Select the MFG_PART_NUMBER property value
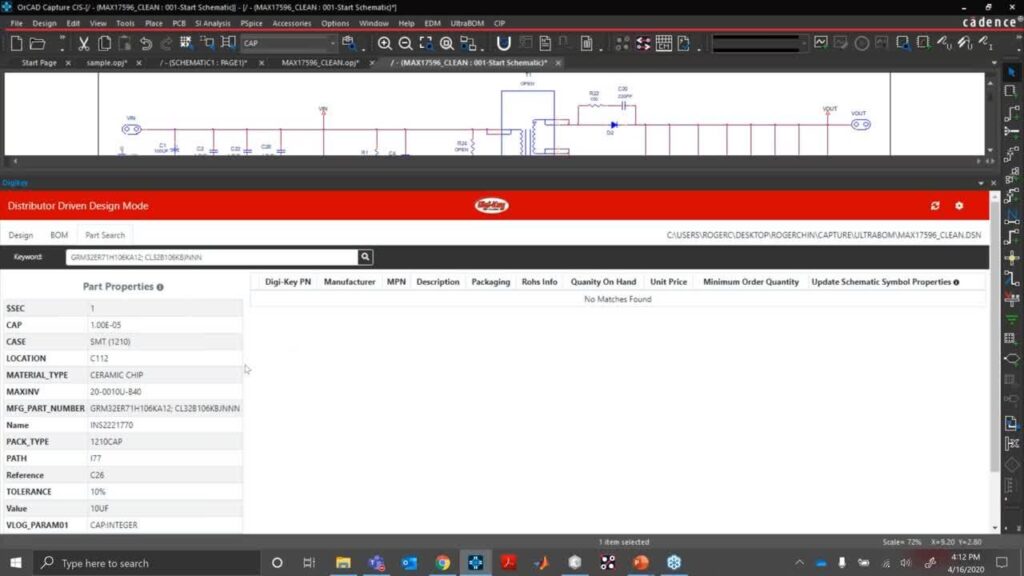The height and width of the screenshot is (576, 1024). point(165,409)
